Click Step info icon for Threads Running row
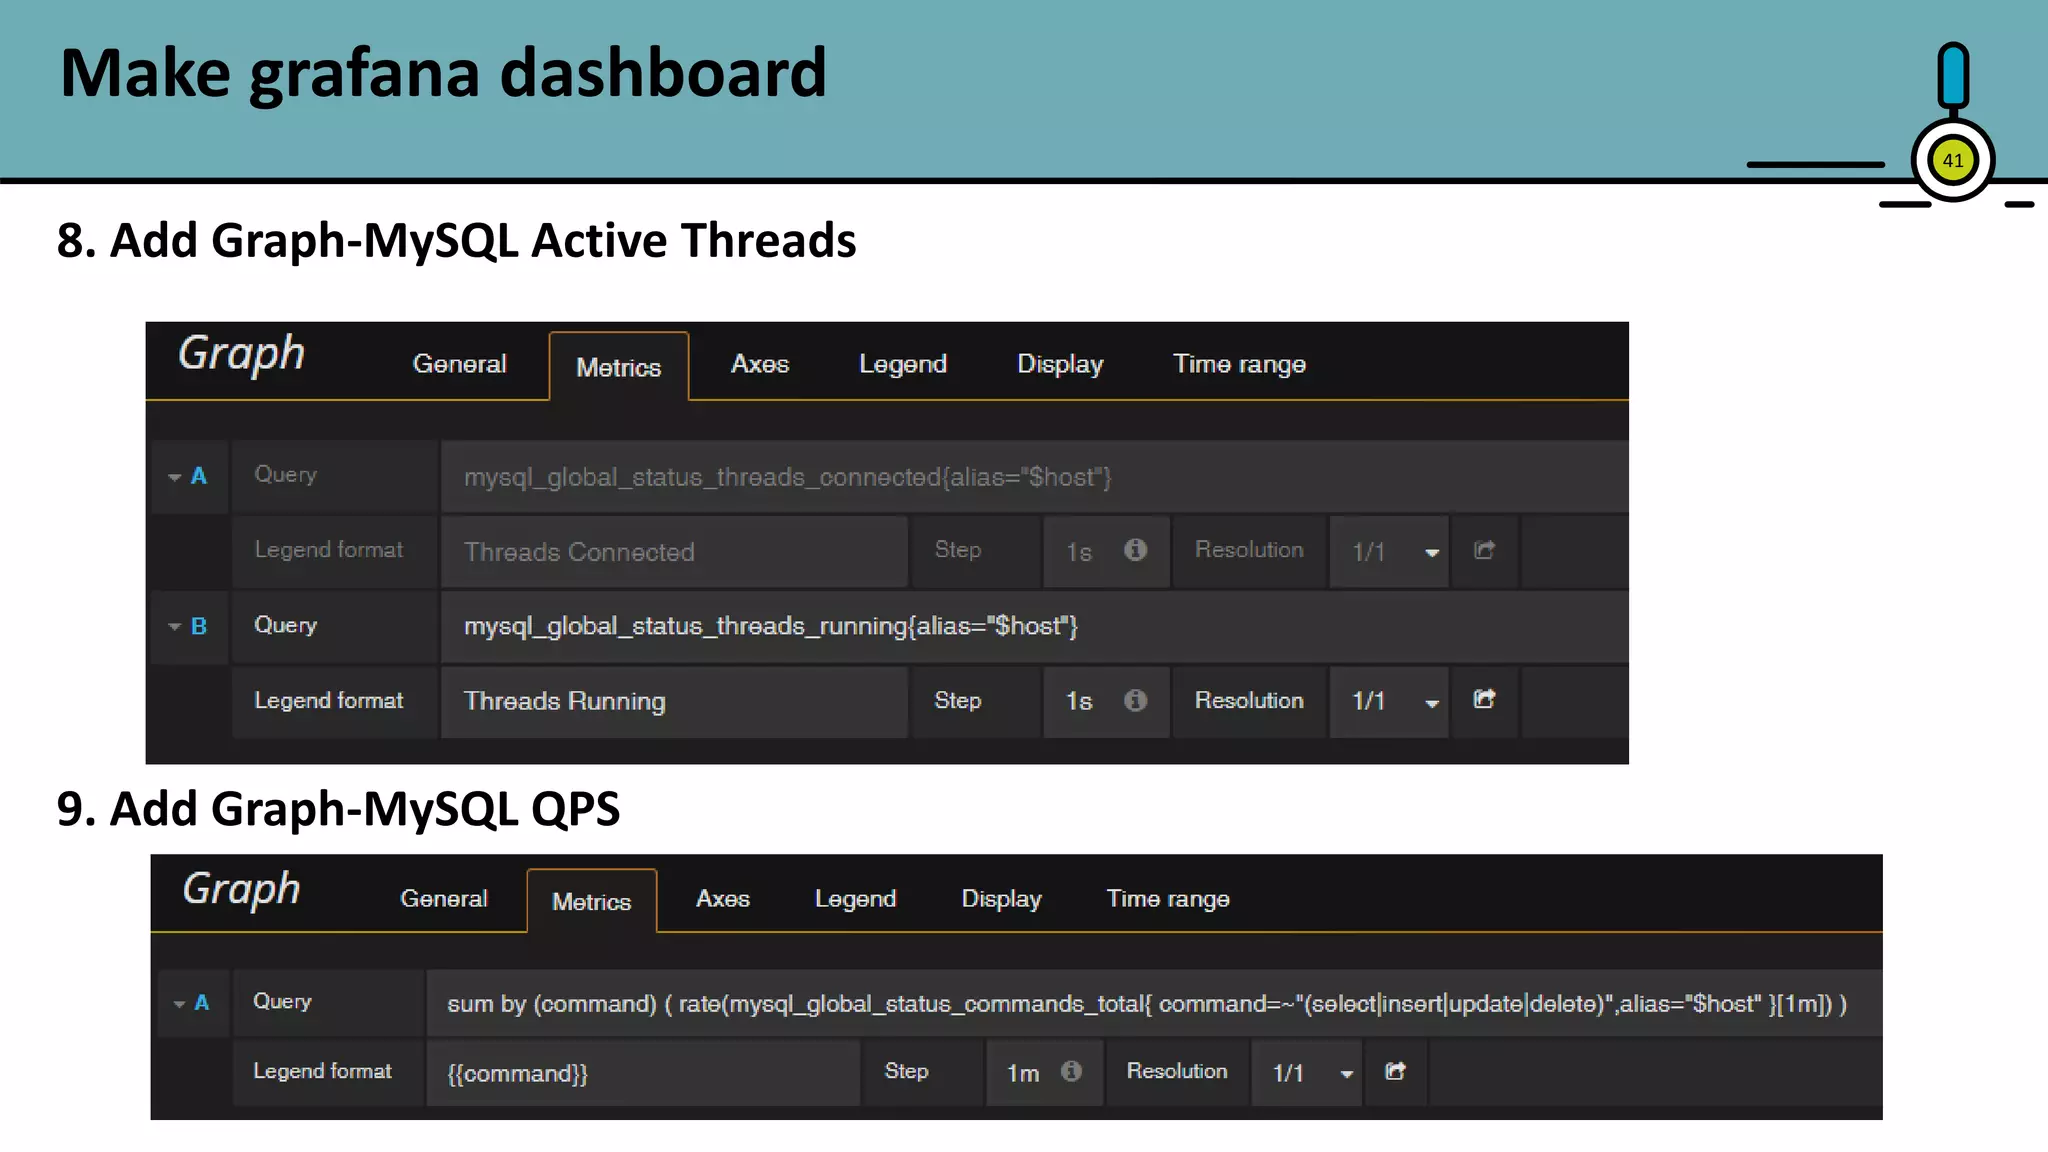 pyautogui.click(x=1135, y=700)
